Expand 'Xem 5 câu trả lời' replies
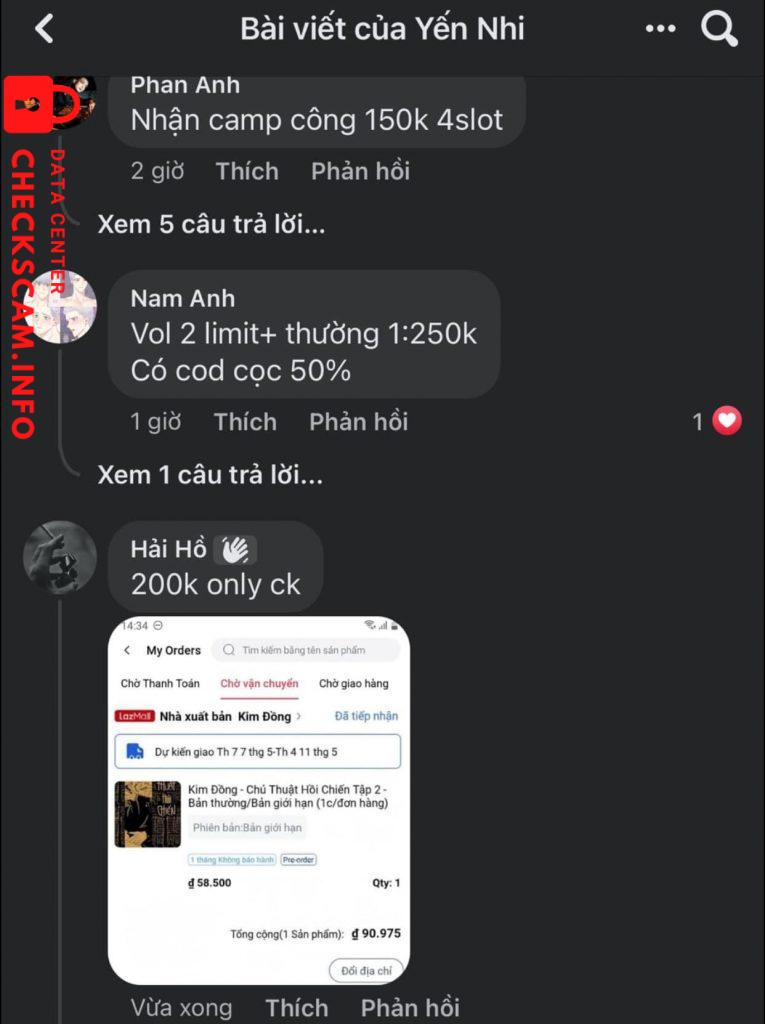Viewport: 765px width, 1024px height. 211,224
